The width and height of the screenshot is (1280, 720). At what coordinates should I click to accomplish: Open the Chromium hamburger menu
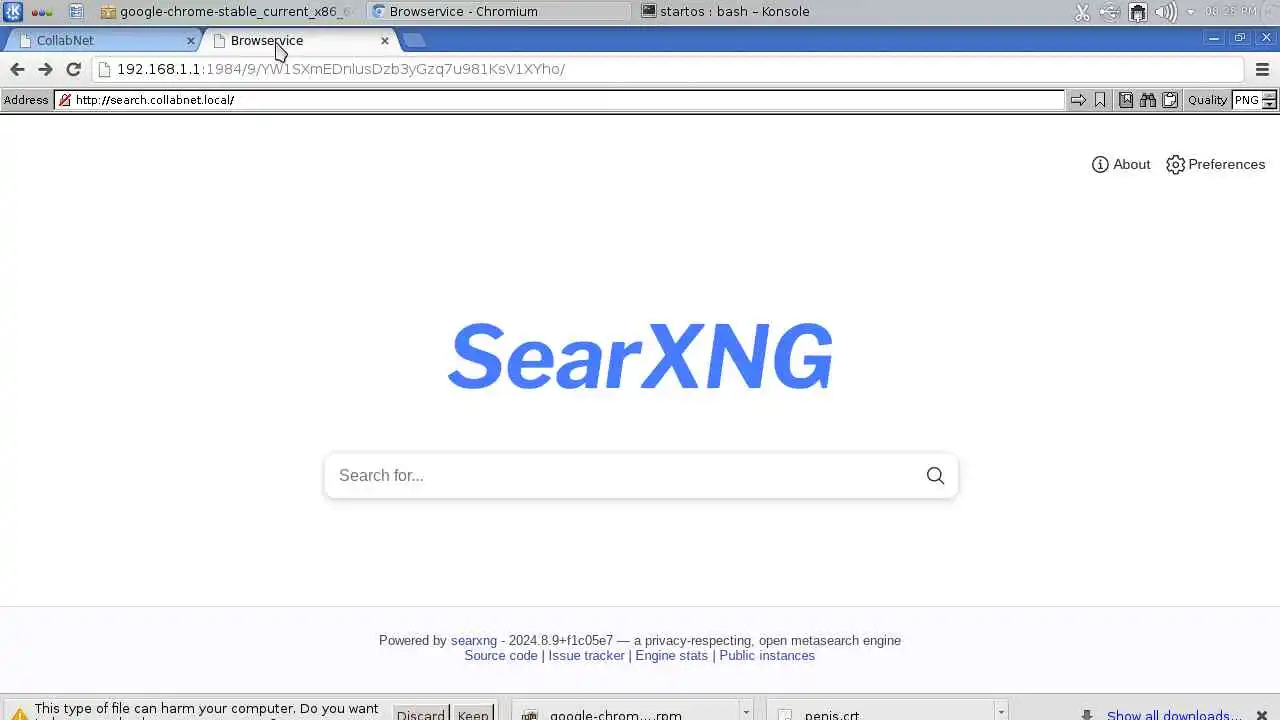click(1262, 69)
